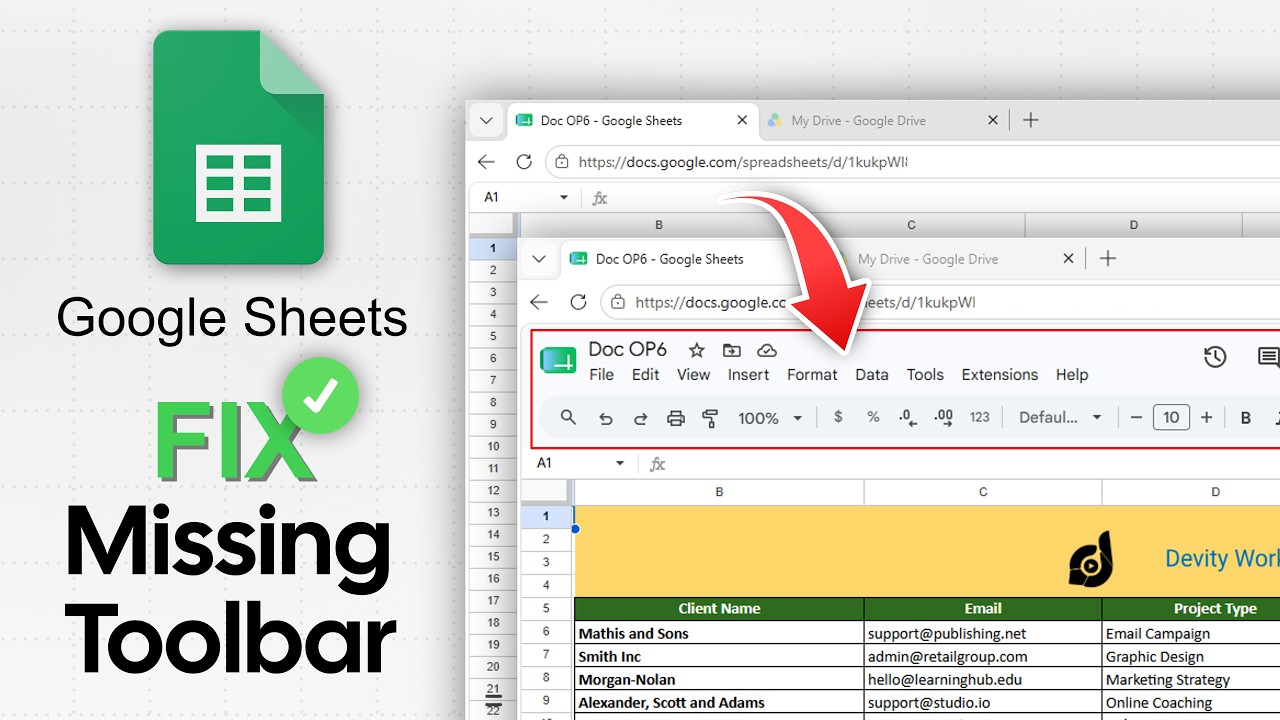
Task: Open the File menu
Action: pos(602,374)
